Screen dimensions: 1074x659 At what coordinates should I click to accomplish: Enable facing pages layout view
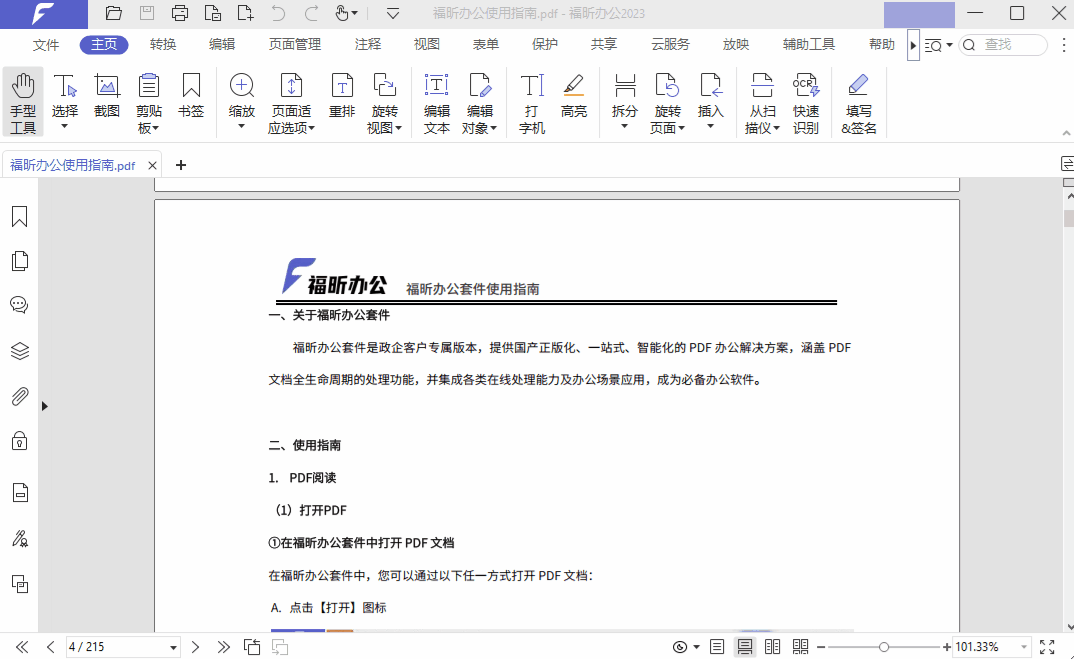(x=771, y=646)
